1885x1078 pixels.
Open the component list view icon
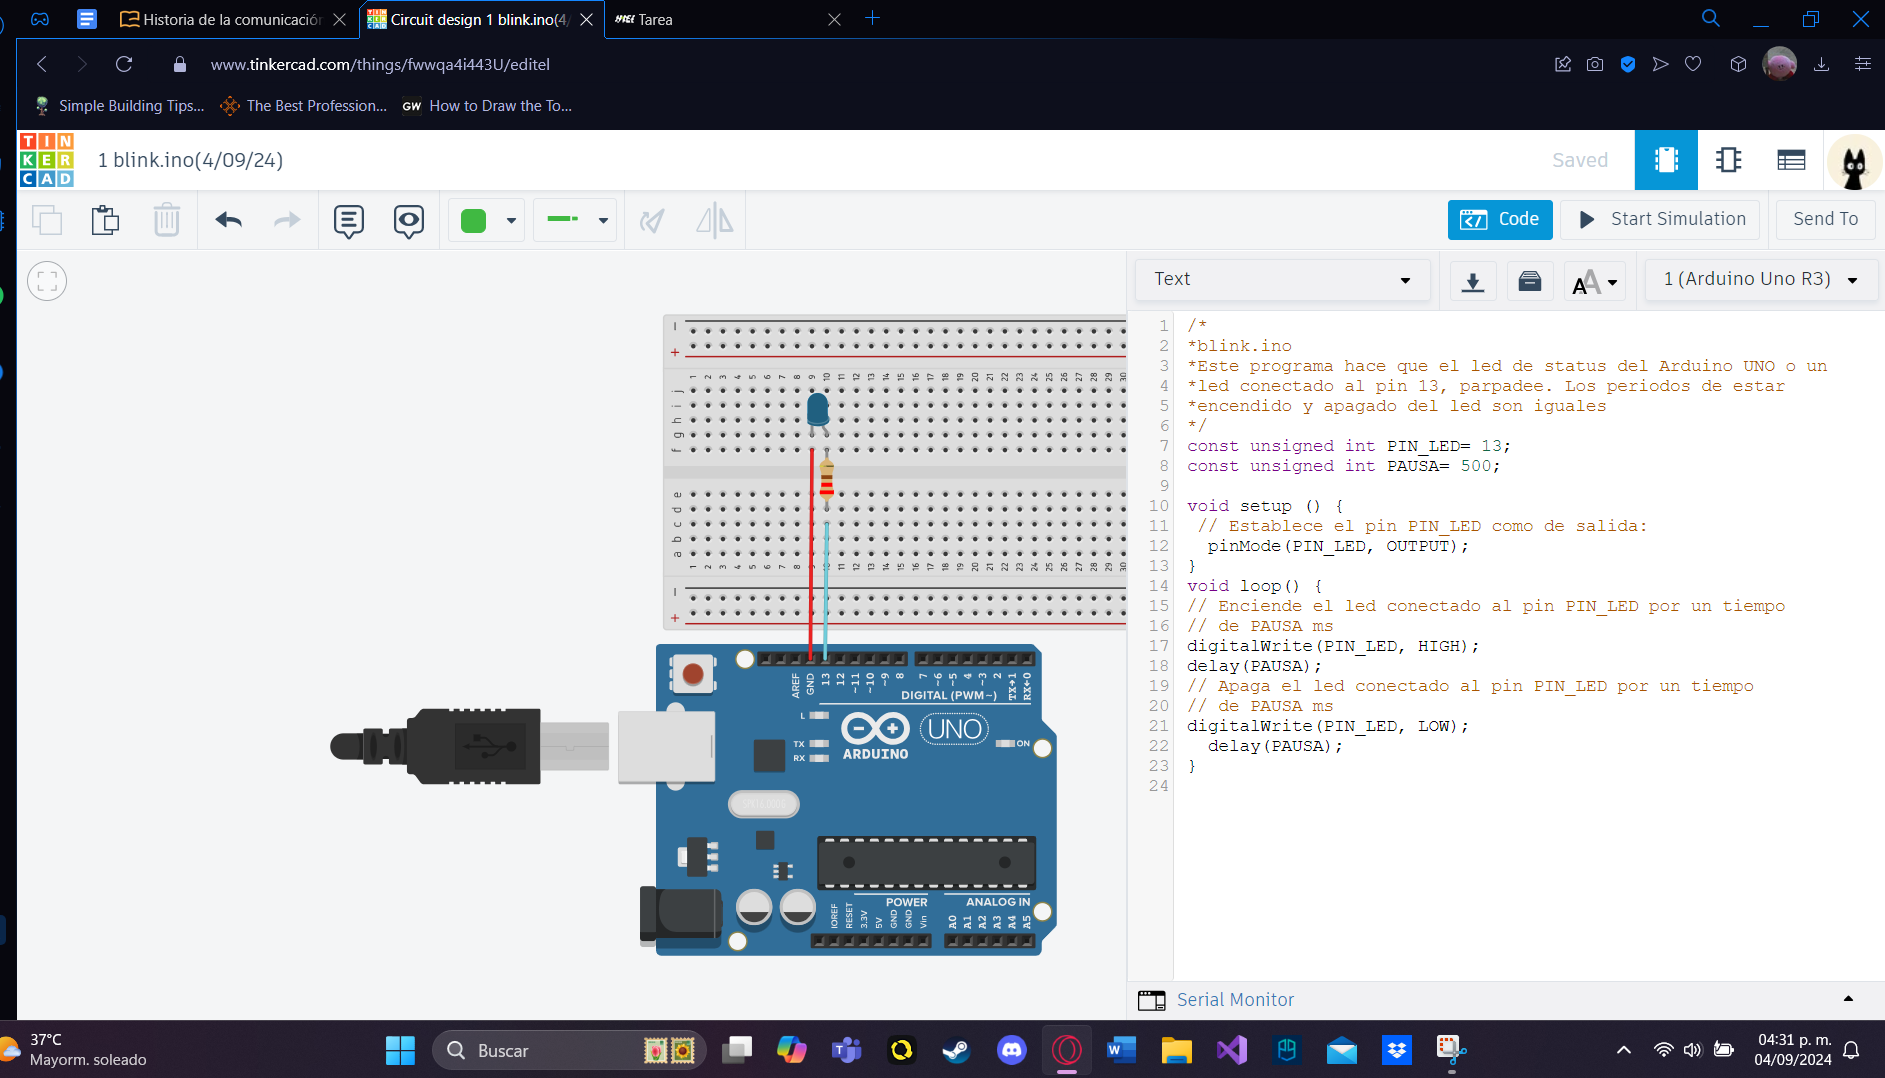[x=1790, y=160]
